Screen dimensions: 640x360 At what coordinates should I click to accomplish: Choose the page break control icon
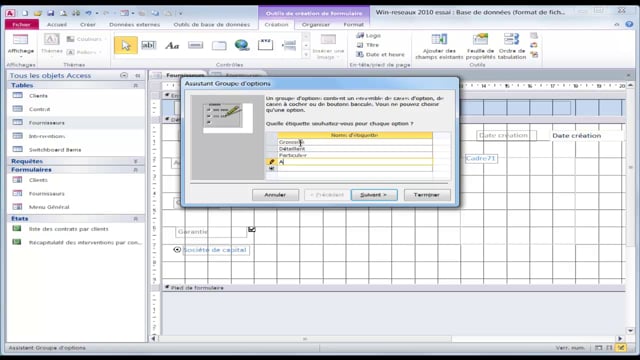(x=289, y=45)
